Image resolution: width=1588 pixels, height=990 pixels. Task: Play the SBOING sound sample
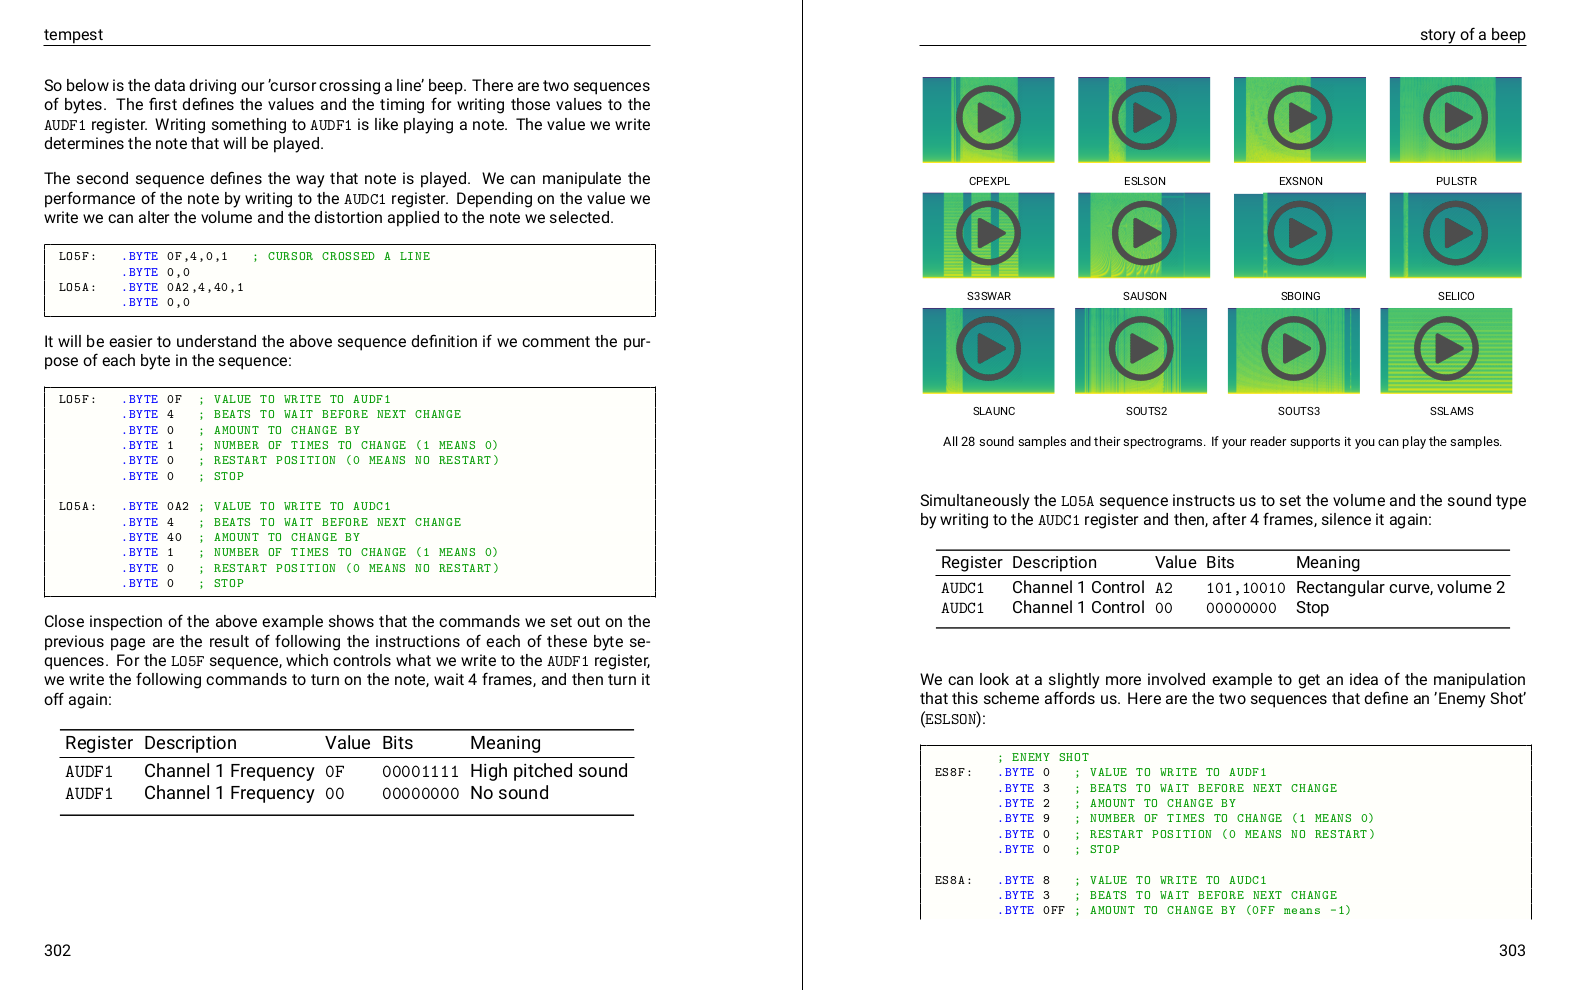click(x=1300, y=234)
